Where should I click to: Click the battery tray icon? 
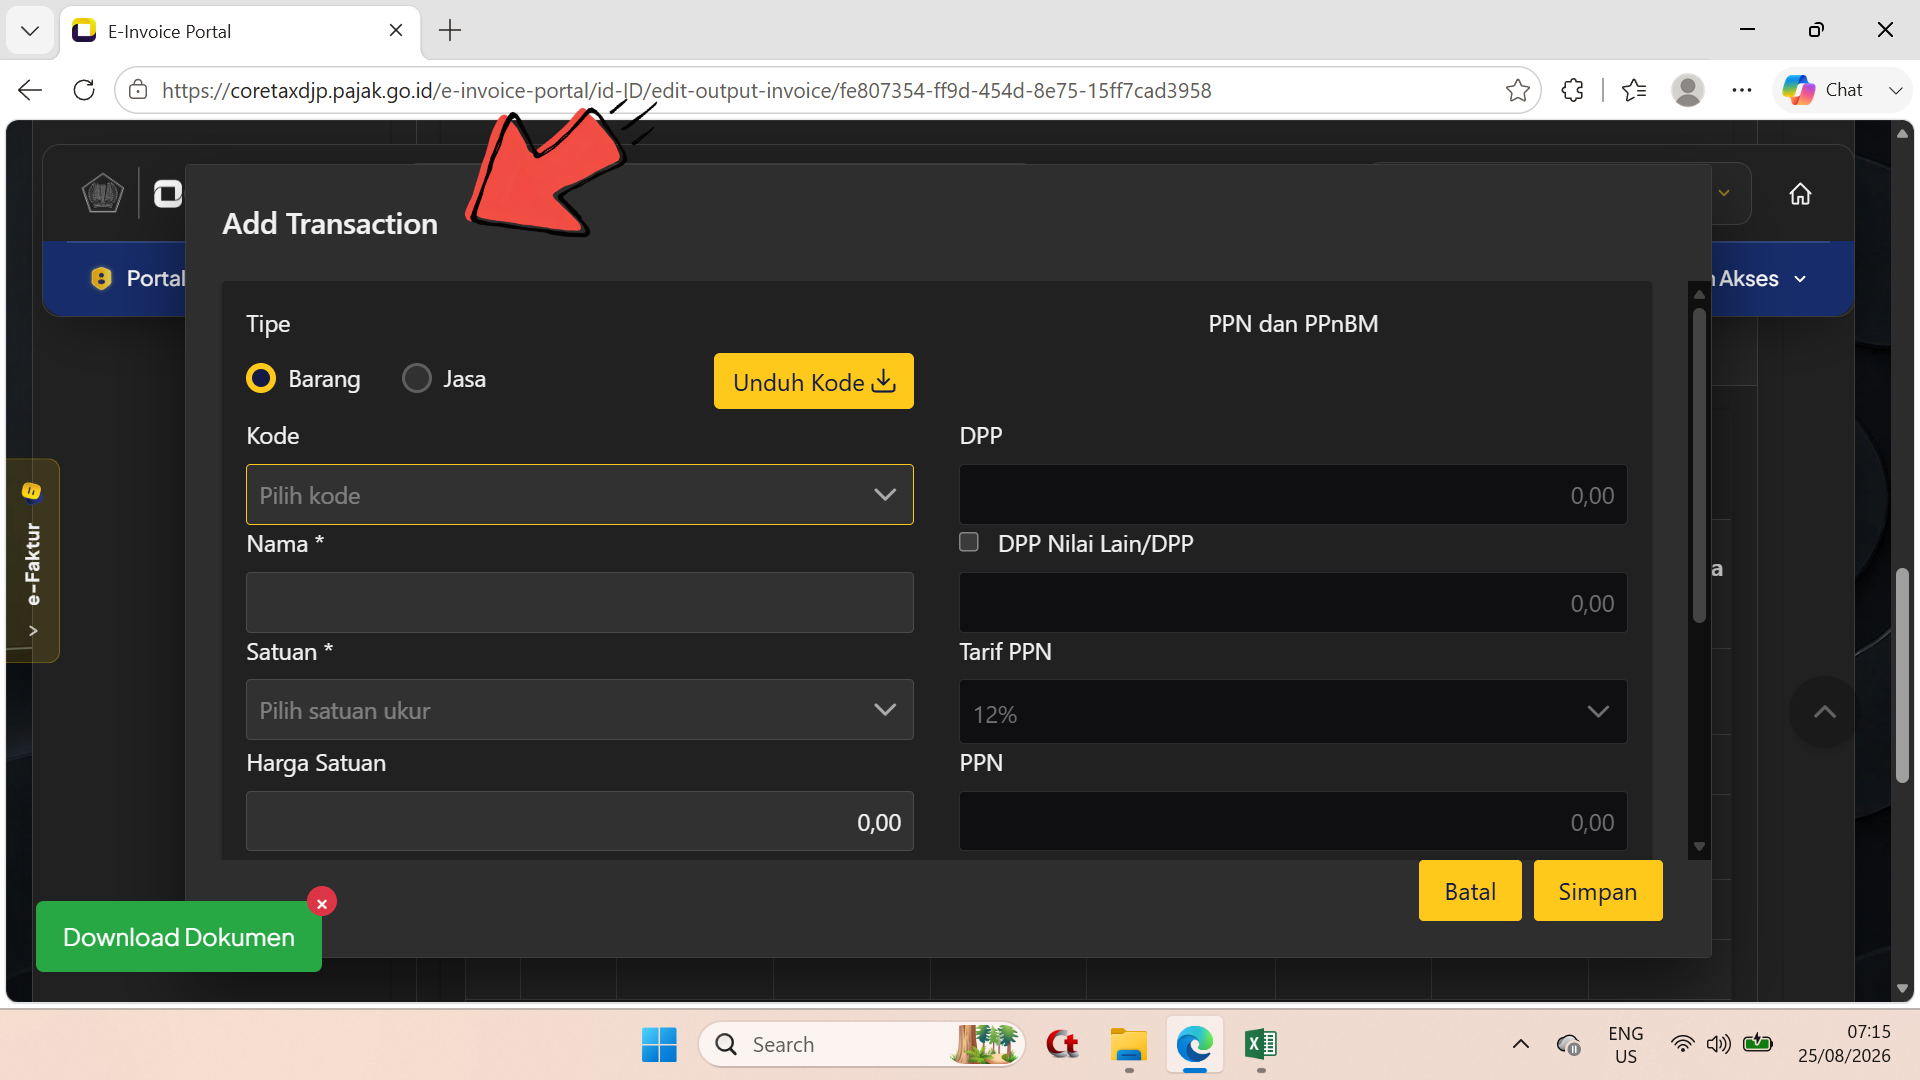coord(1758,1044)
